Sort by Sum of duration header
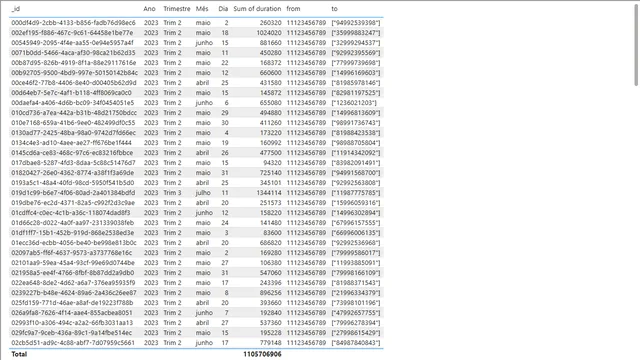The width and height of the screenshot is (640, 360). (x=257, y=9)
